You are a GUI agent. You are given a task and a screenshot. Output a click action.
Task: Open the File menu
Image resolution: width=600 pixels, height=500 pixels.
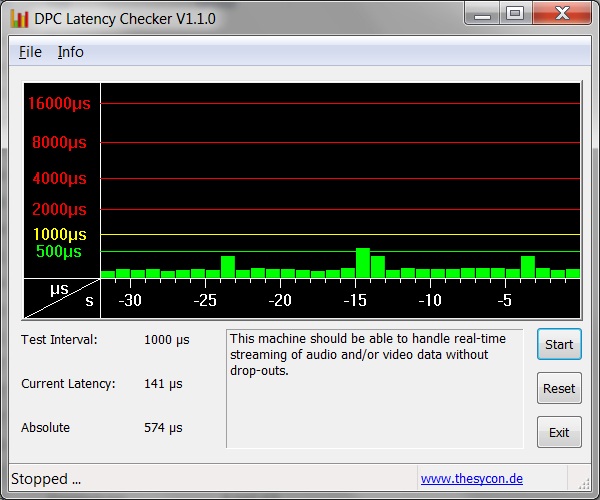coord(30,52)
